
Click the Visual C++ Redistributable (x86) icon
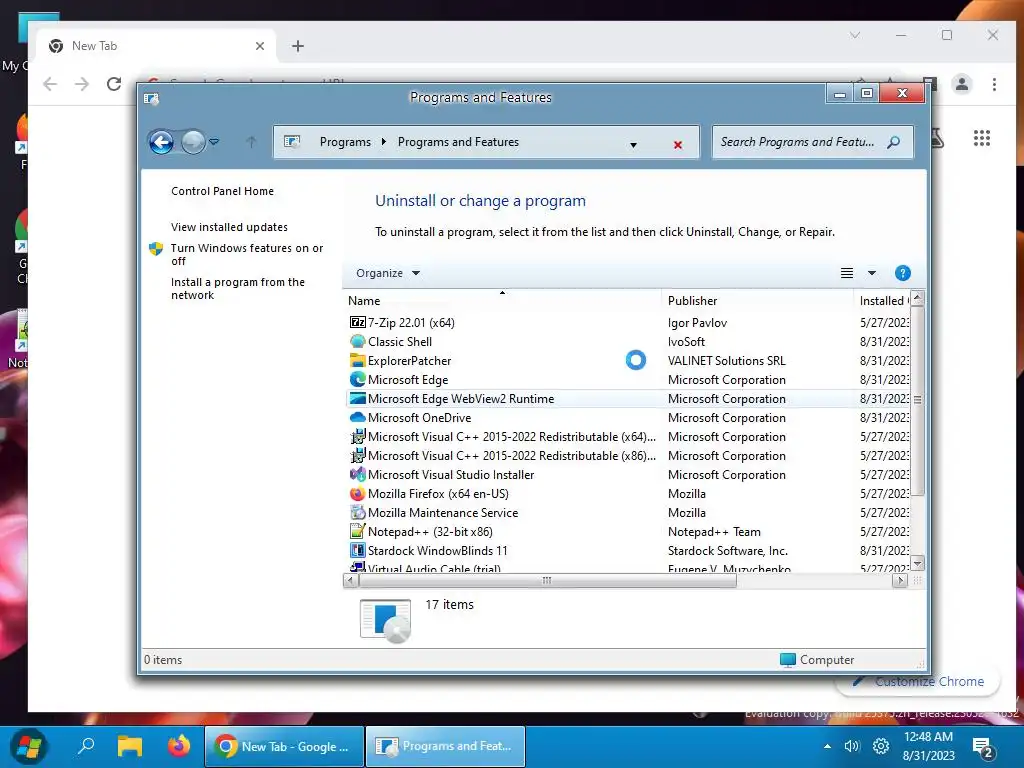357,455
